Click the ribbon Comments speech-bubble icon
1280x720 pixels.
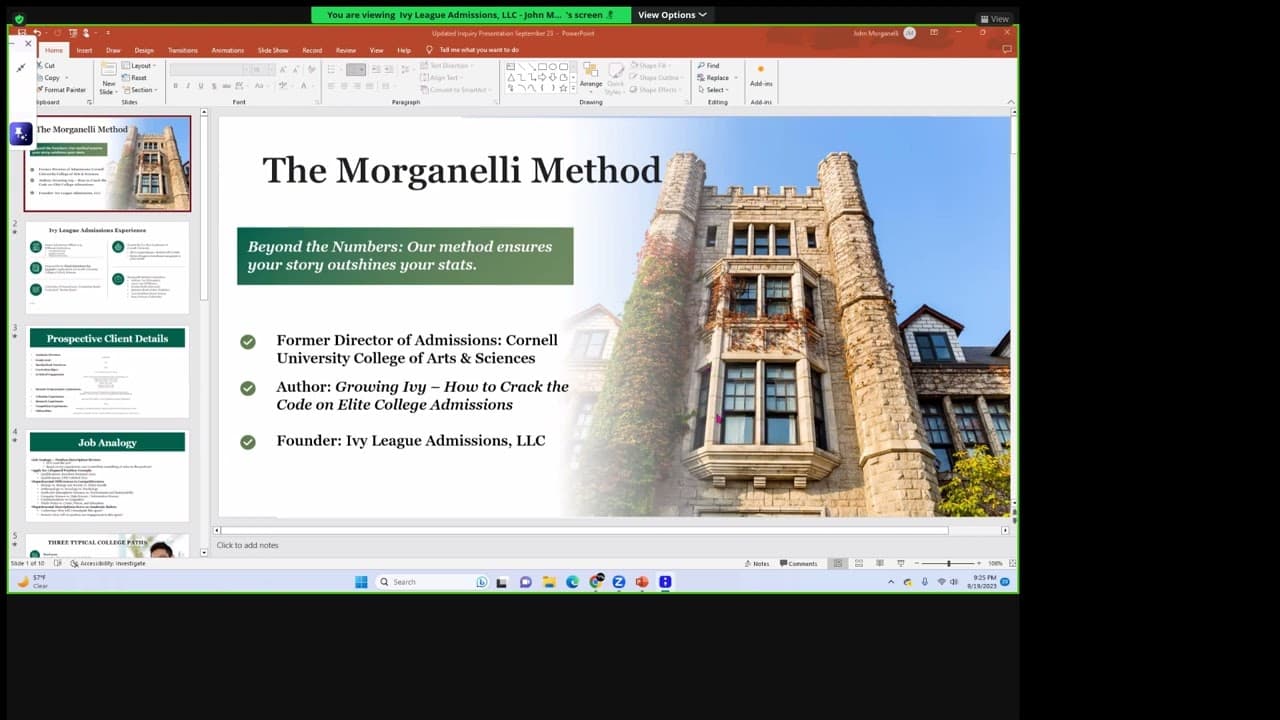[1007, 50]
